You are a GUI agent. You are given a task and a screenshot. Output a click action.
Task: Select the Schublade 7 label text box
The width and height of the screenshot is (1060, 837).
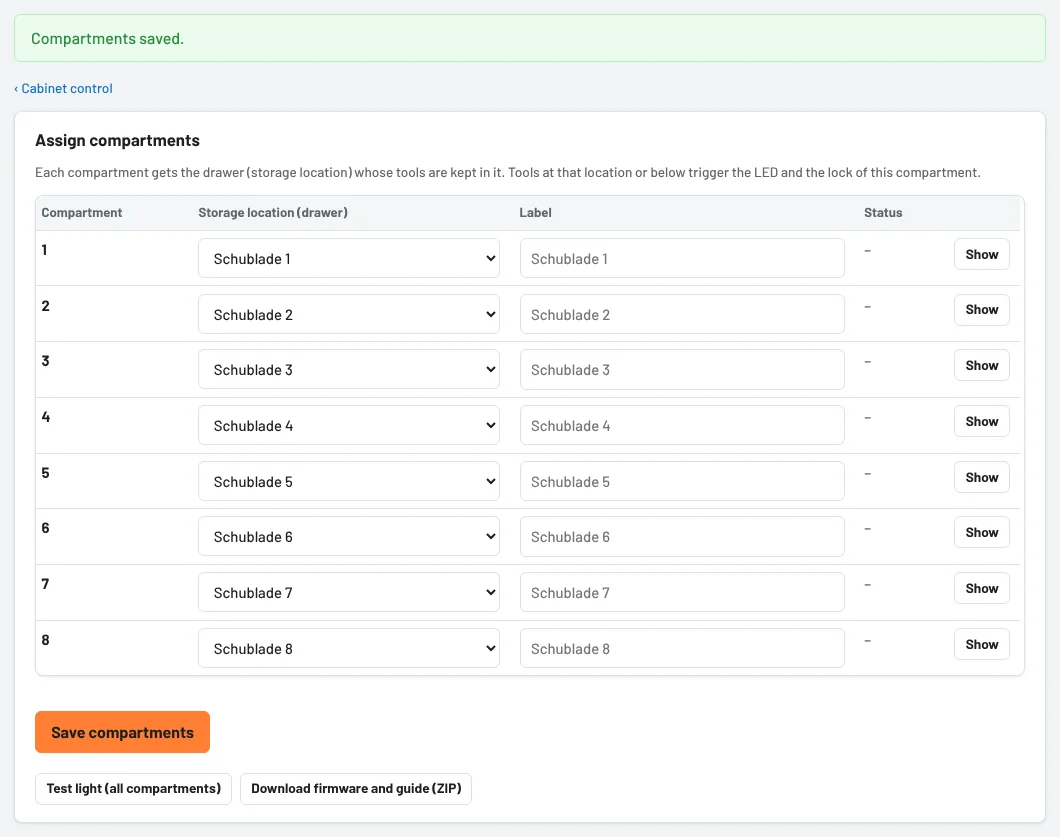[682, 593]
